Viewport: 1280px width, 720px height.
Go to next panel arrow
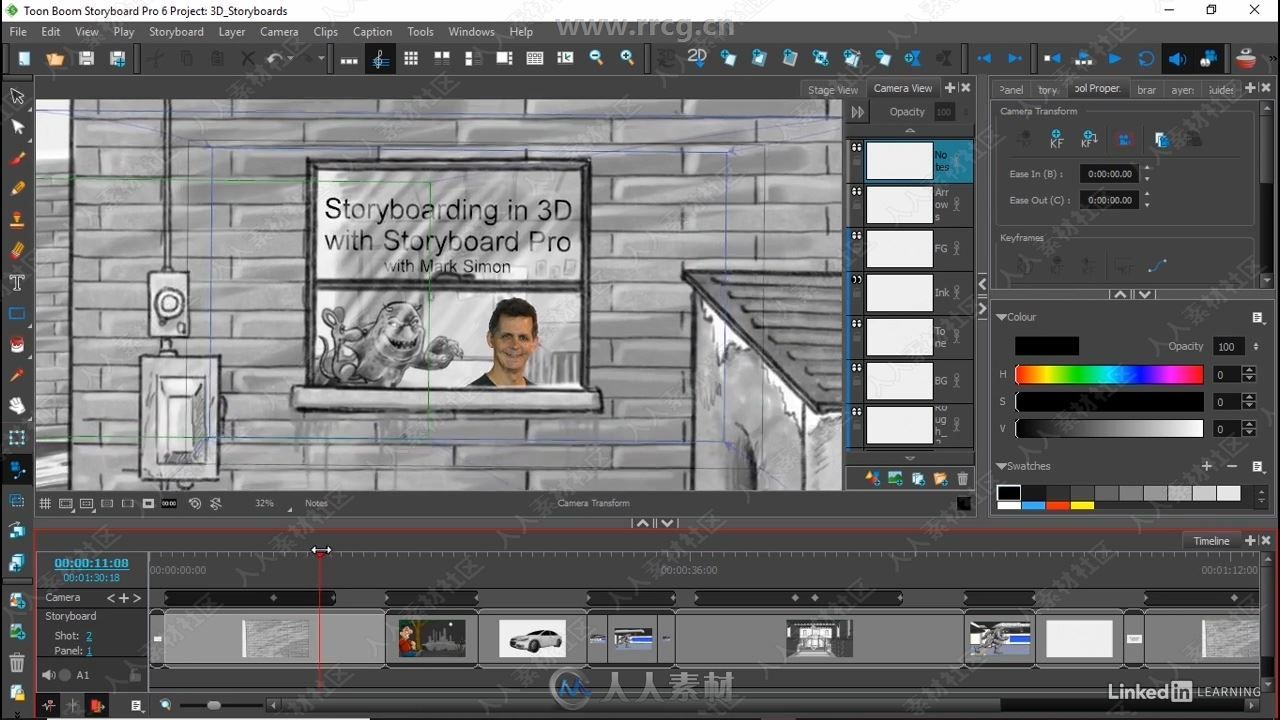coord(1014,59)
